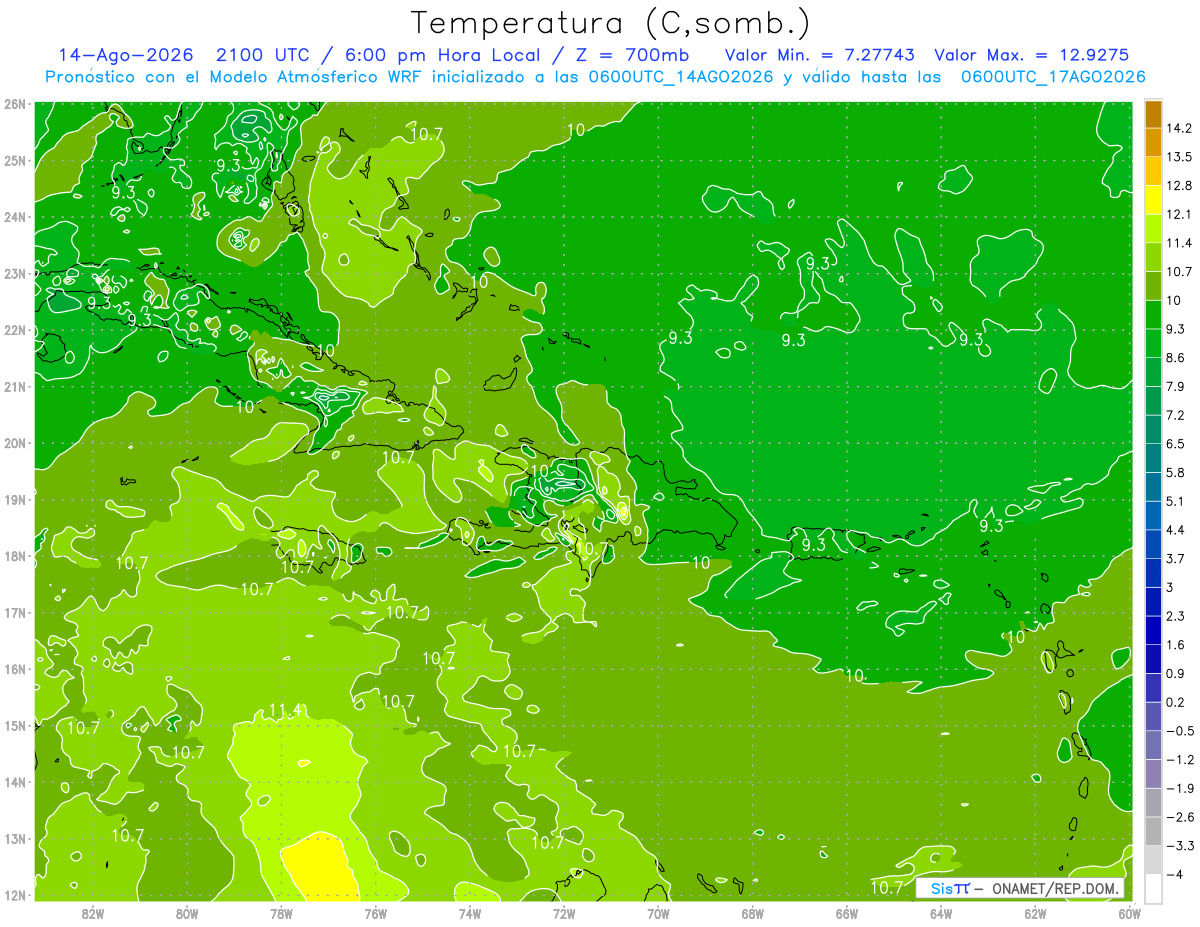
Task: Click the colorbar tick label '-1.9'
Action: tap(1179, 788)
